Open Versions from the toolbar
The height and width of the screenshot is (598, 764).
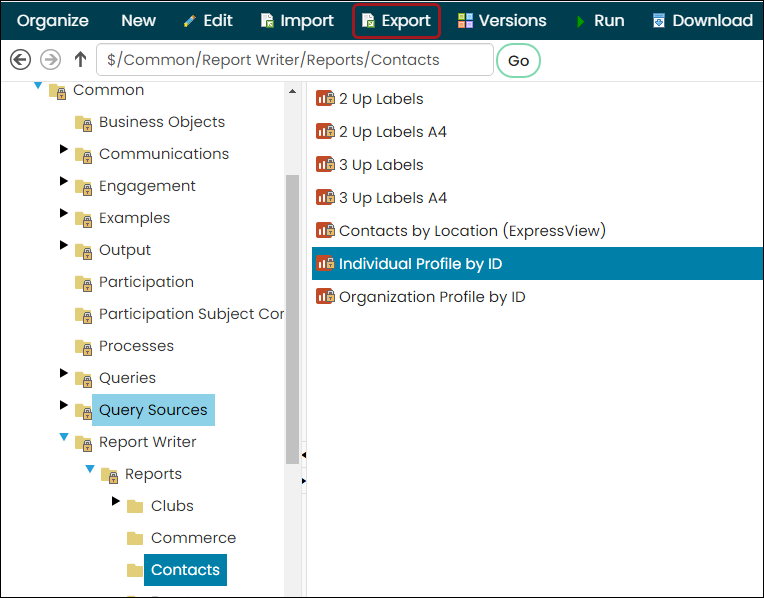pos(502,20)
